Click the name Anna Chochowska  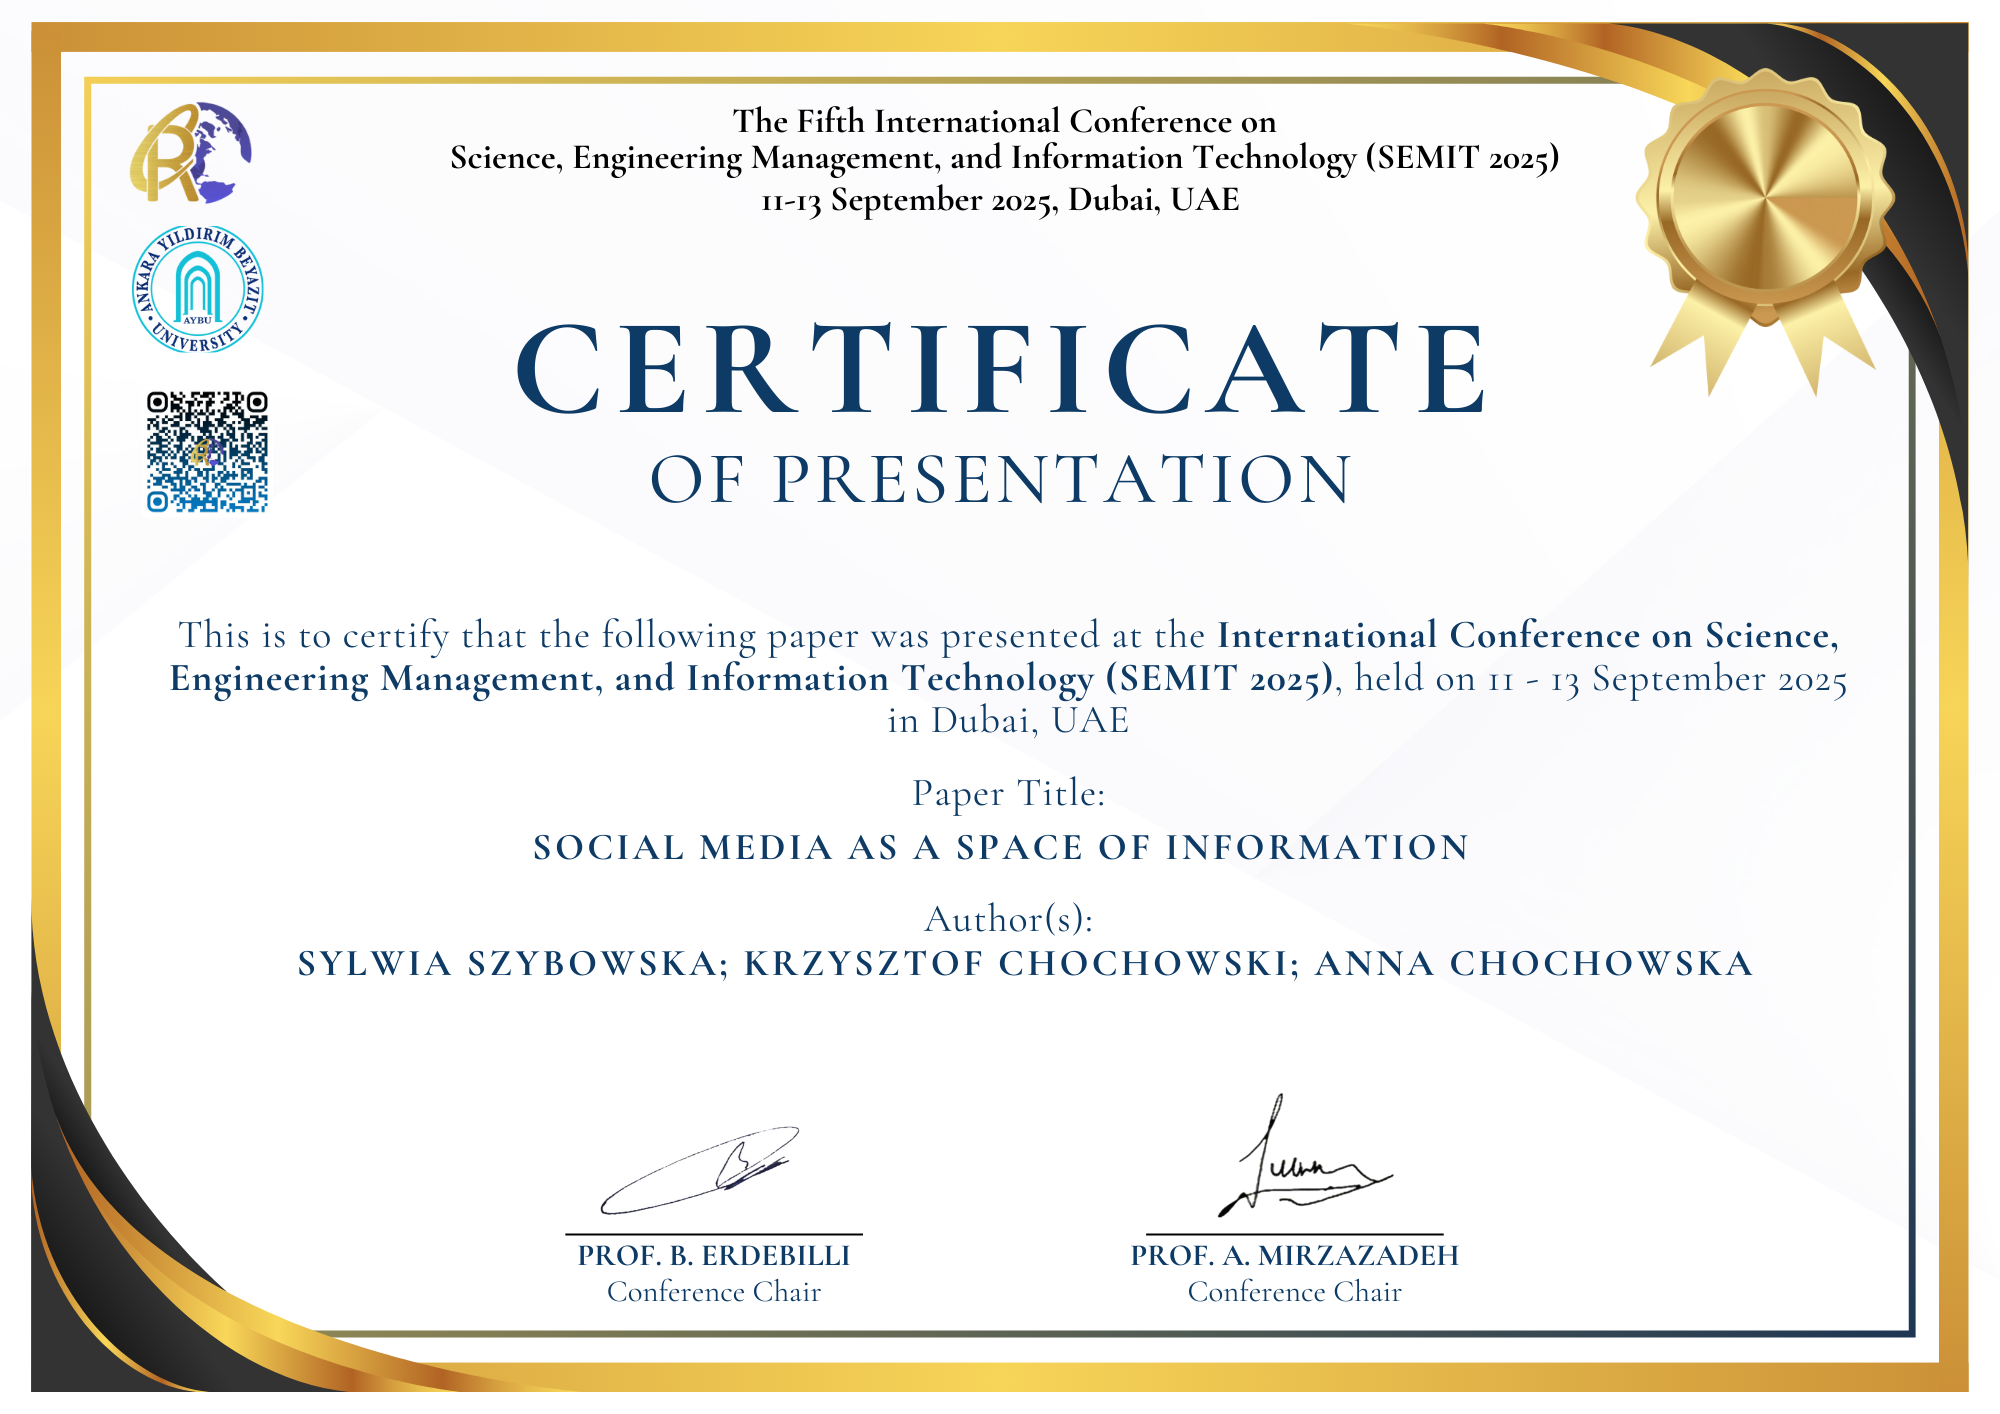1533,964
